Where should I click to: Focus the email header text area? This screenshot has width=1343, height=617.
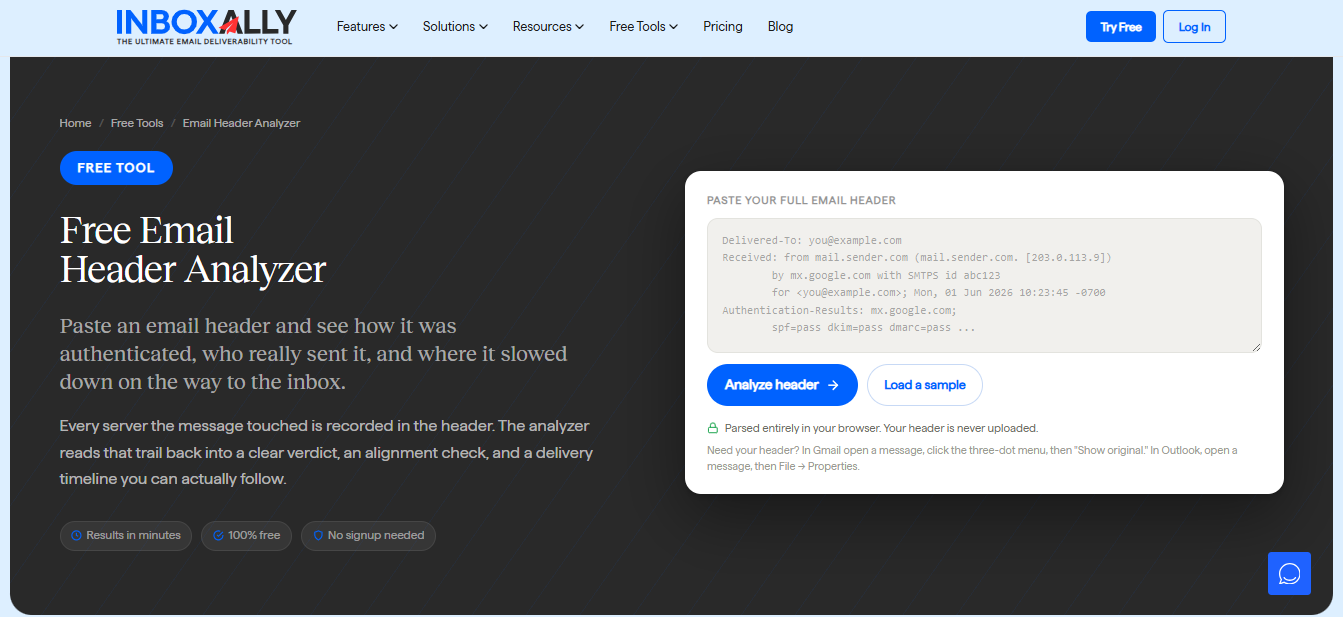point(984,285)
